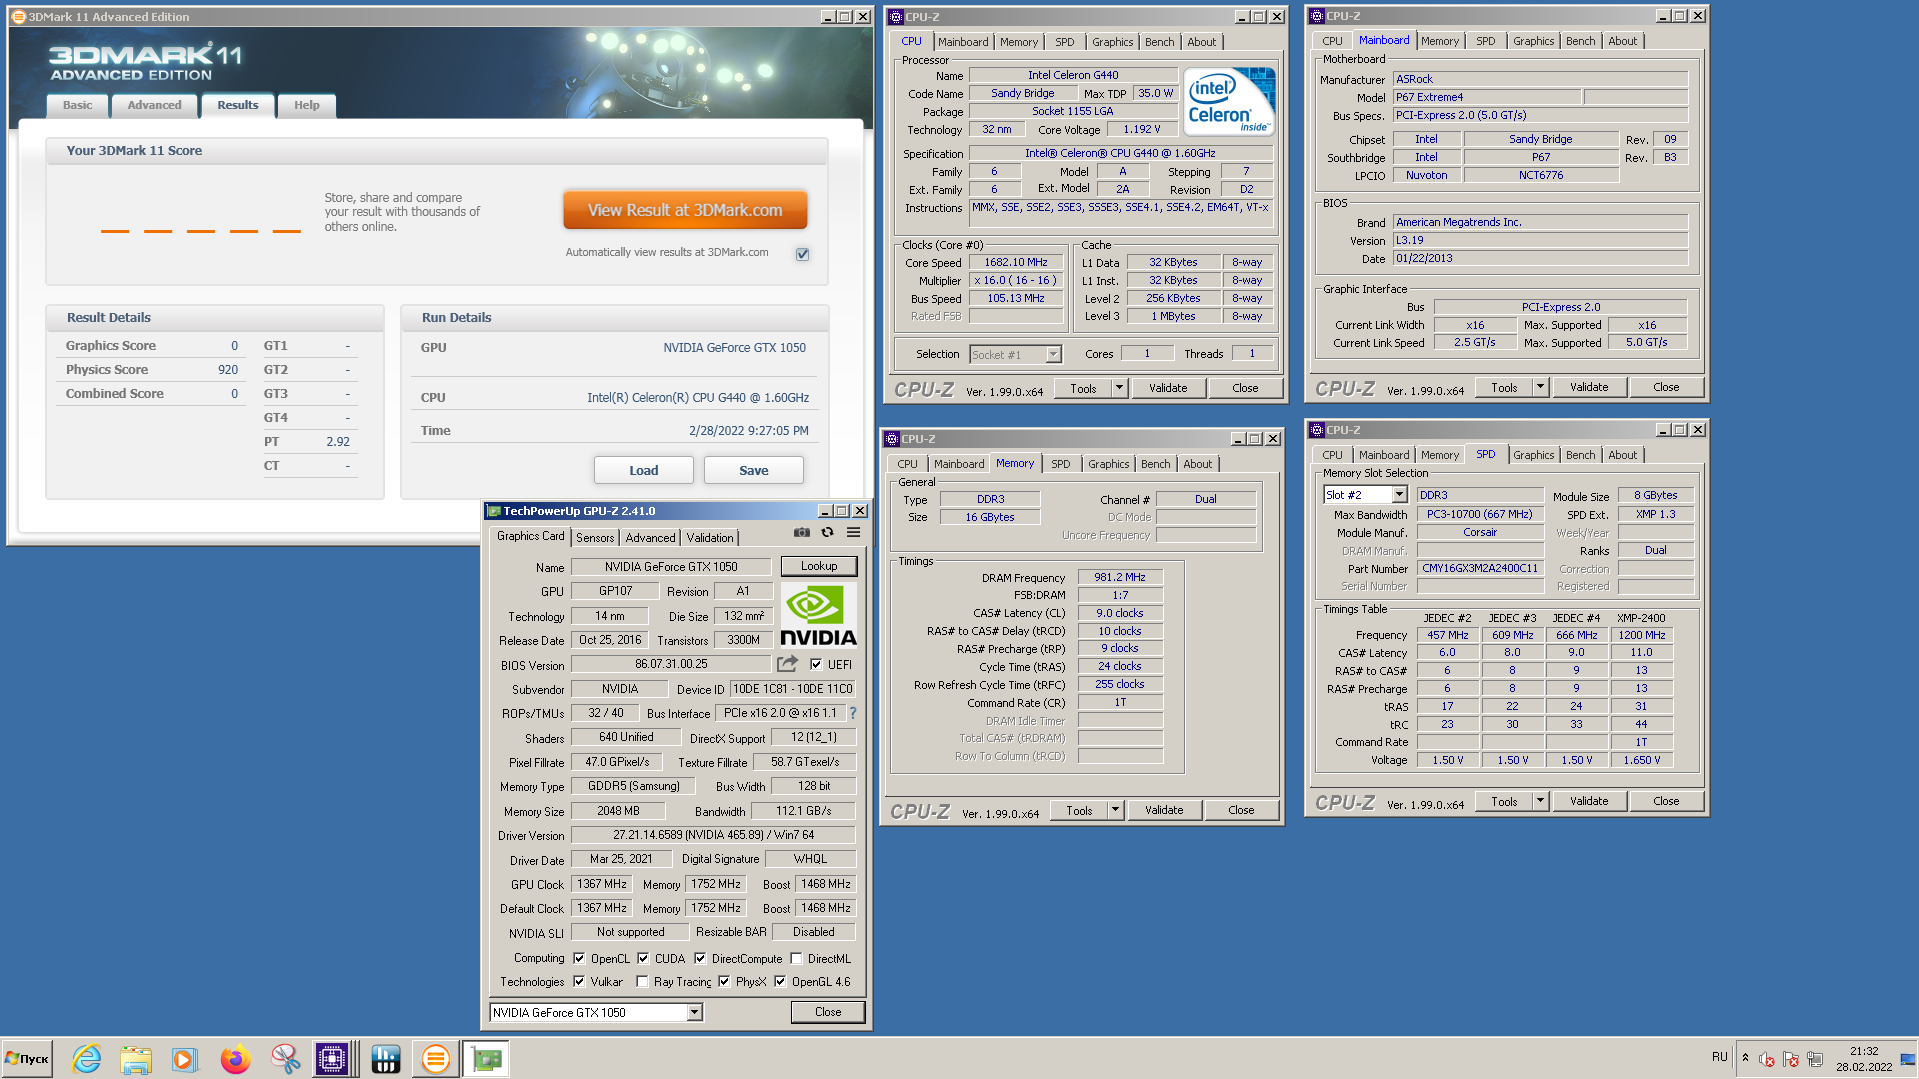
Task: Expand Tools arrow in CPU-Z Mainboard window
Action: [x=1540, y=387]
